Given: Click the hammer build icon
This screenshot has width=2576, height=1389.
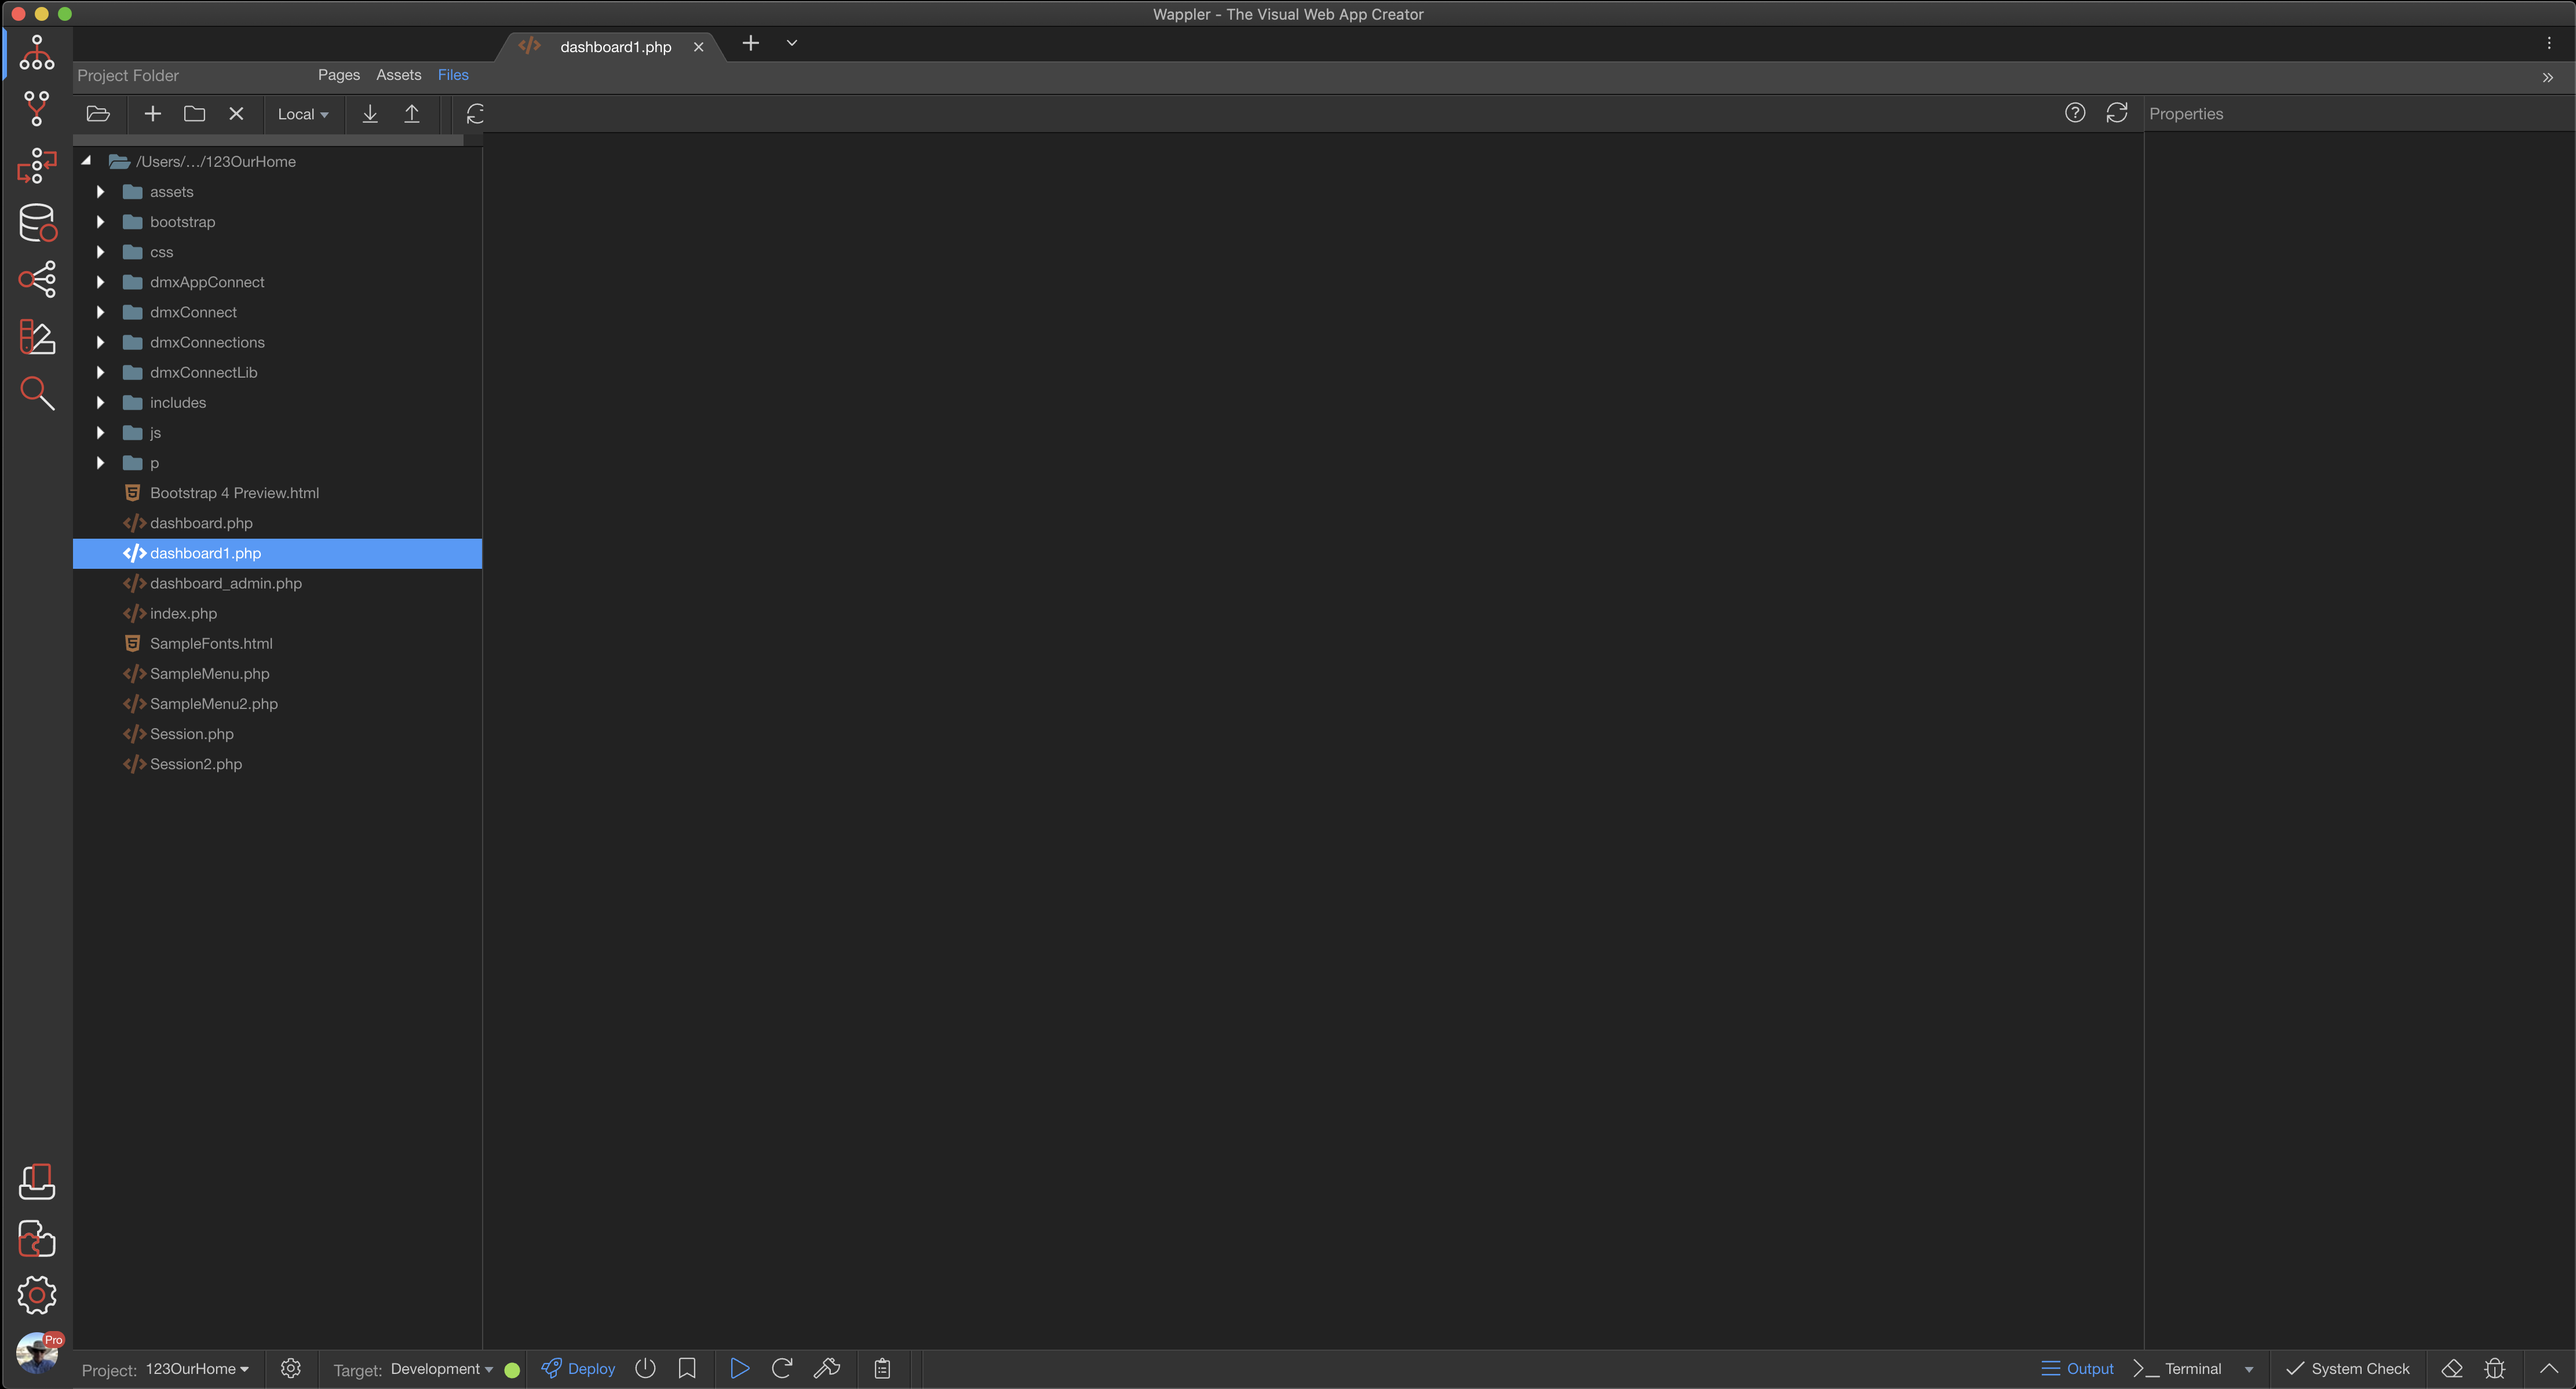Looking at the screenshot, I should tap(826, 1368).
